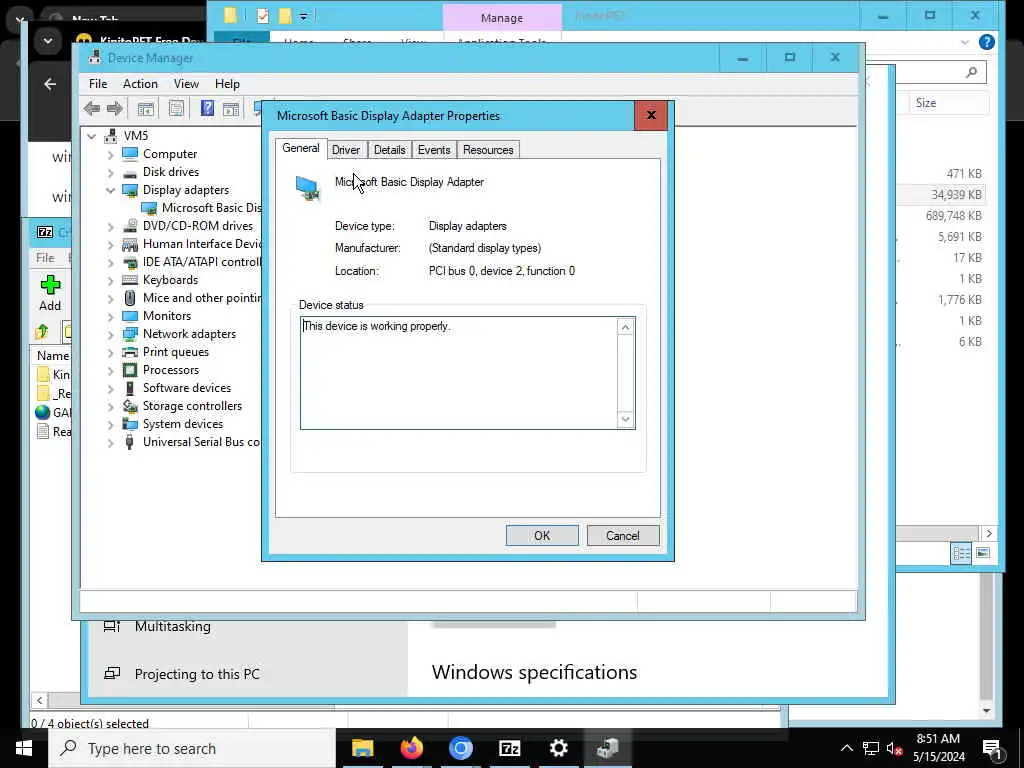Screen dimensions: 1024x768
Task: Select Software devices category
Action: (x=187, y=388)
